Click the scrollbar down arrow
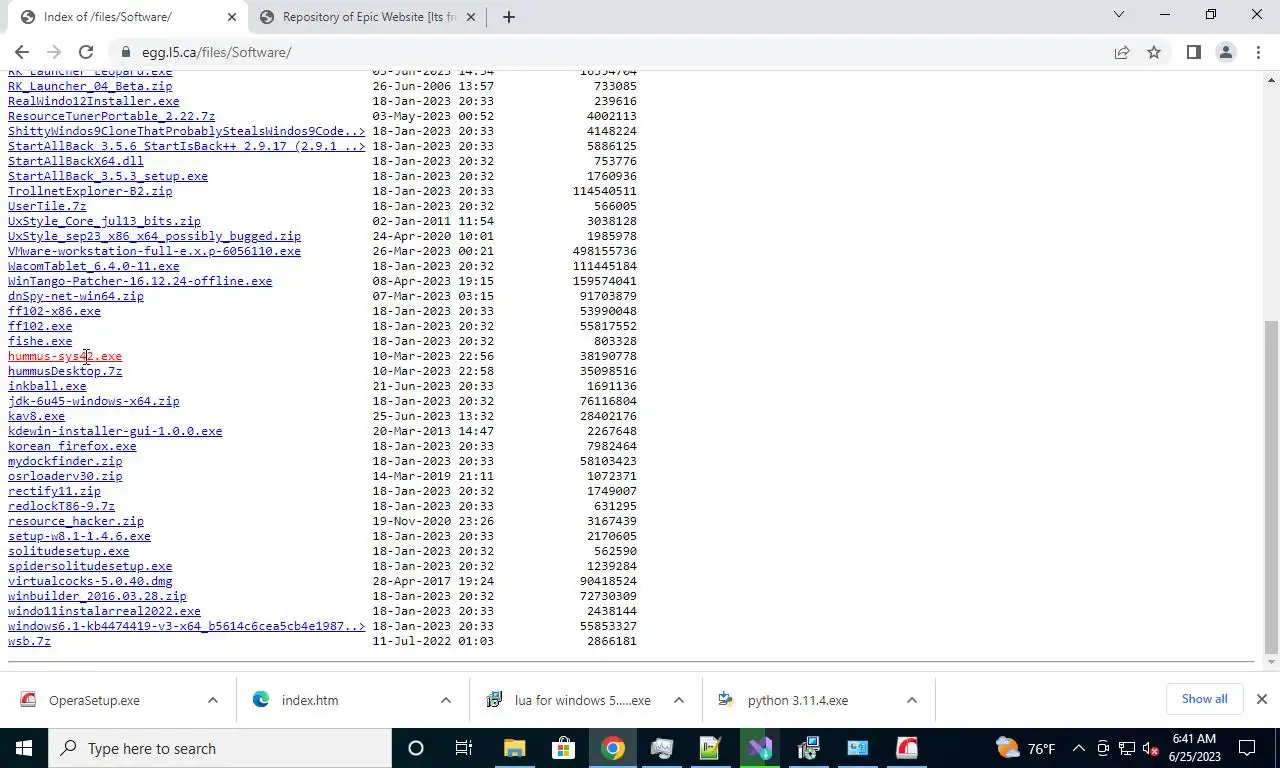 point(1271,662)
